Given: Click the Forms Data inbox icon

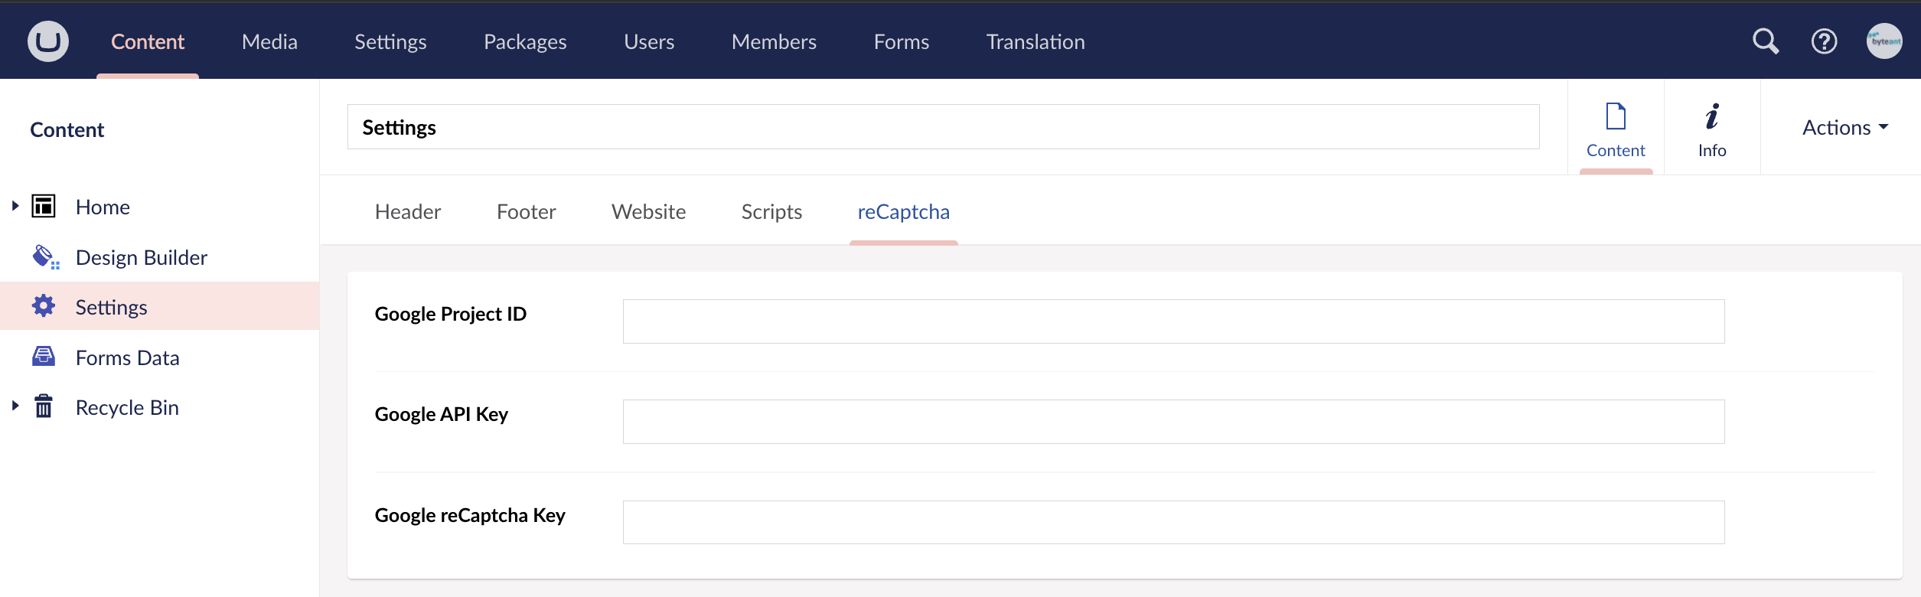Looking at the screenshot, I should coord(44,357).
